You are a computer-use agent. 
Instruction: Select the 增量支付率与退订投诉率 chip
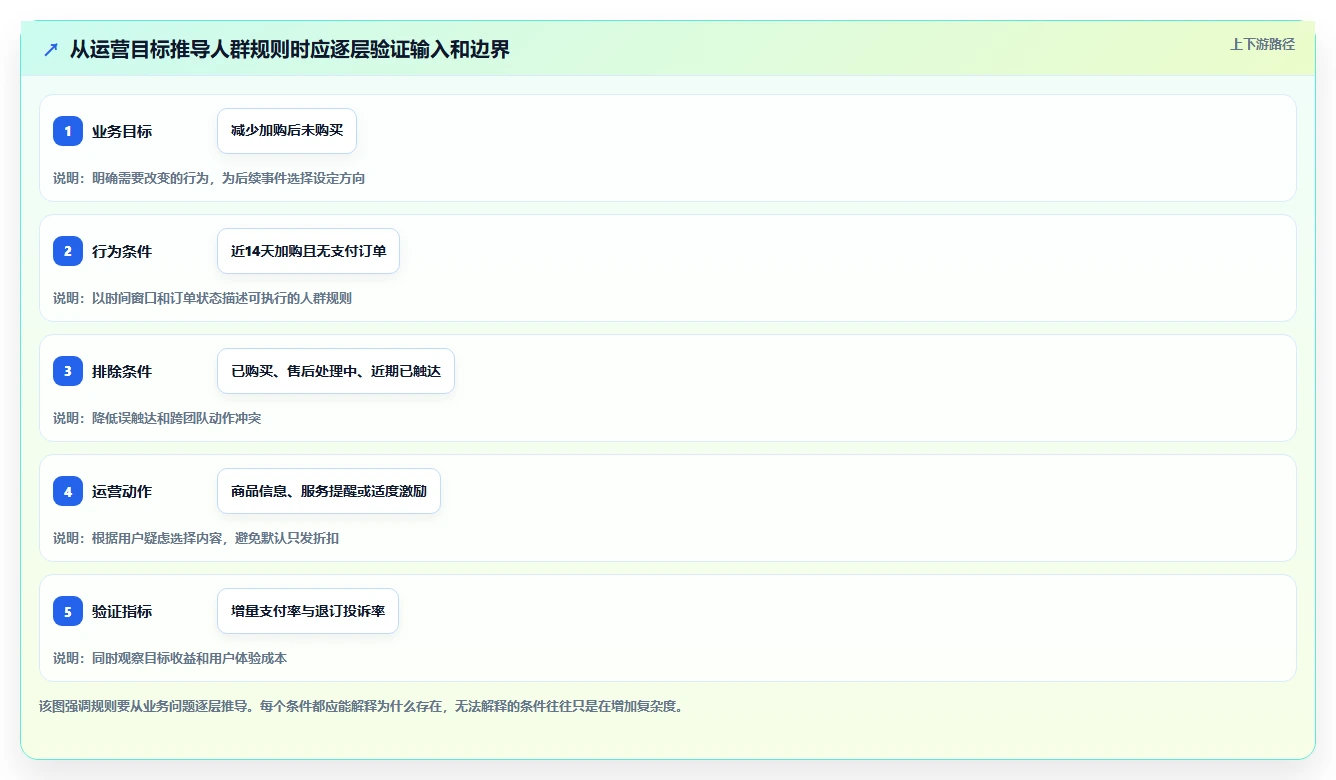[308, 611]
